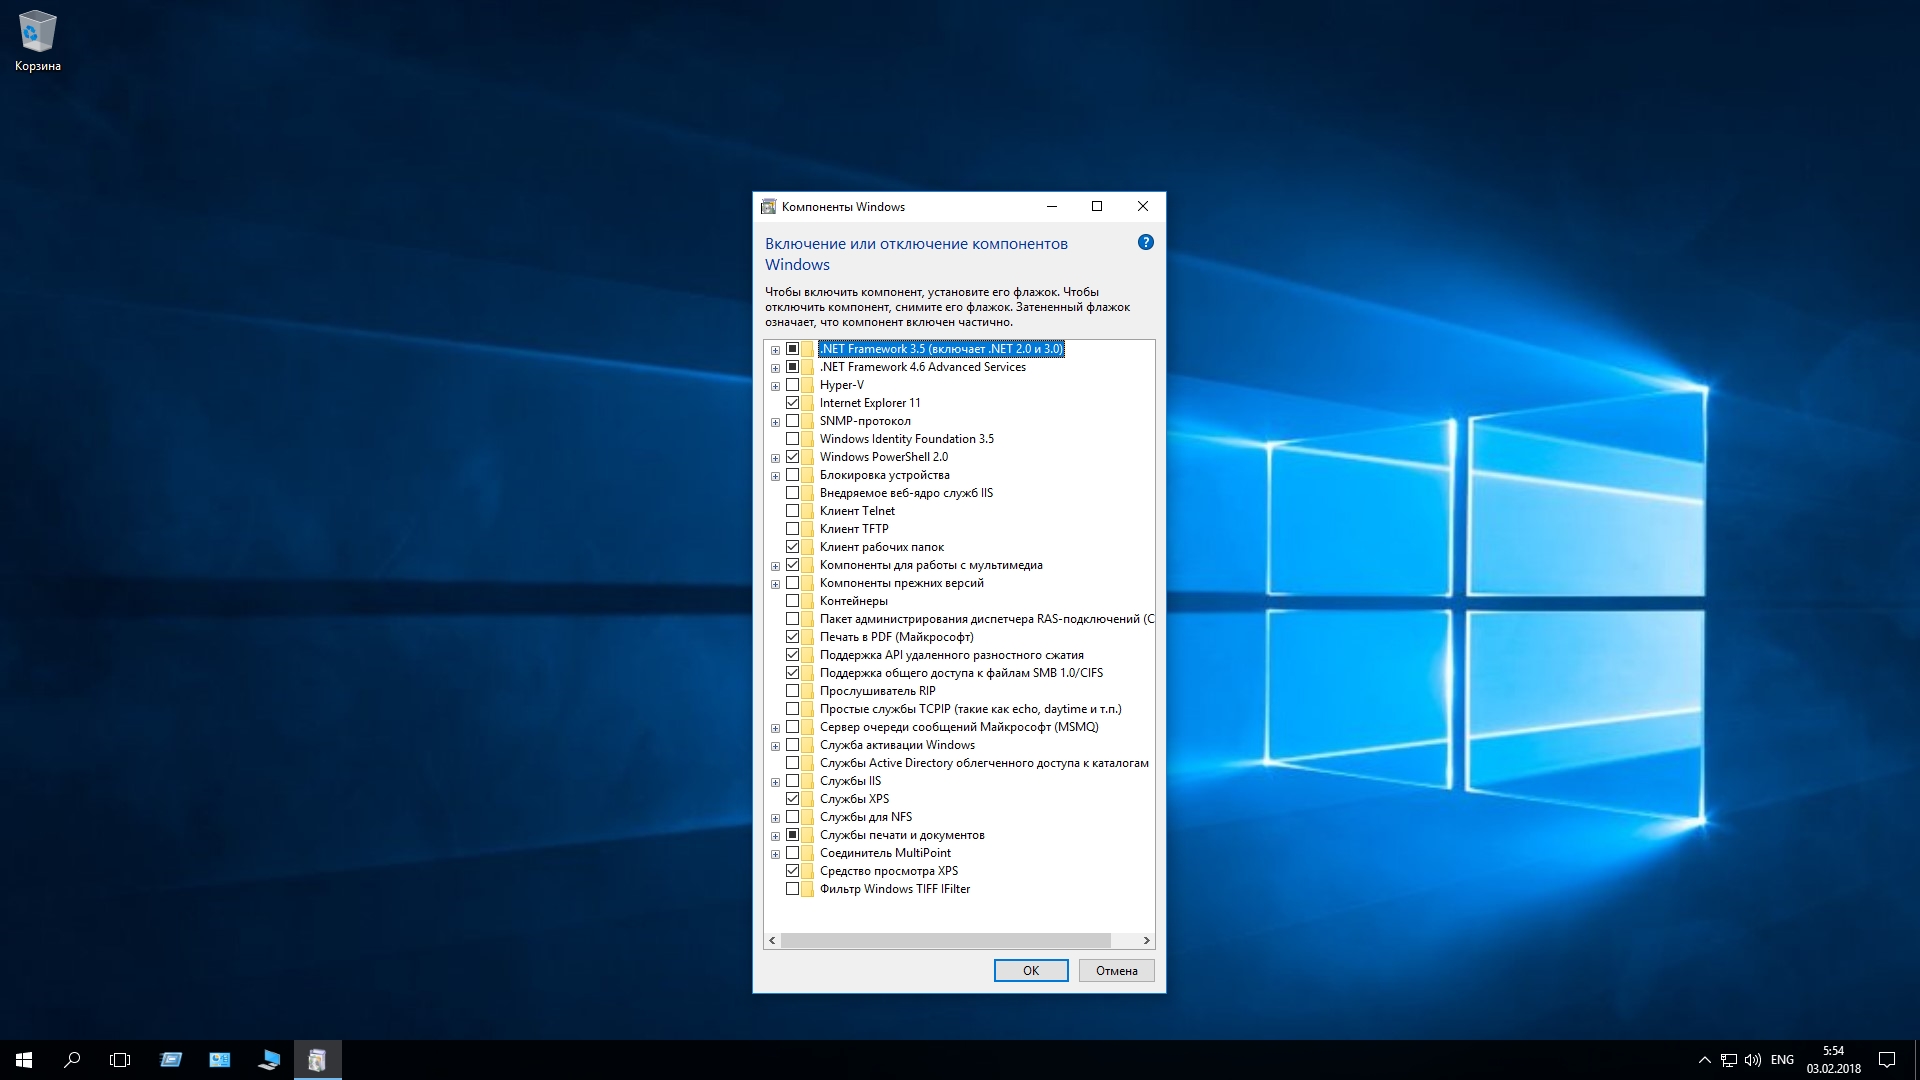The height and width of the screenshot is (1080, 1920).
Task: Expand .NET Framework 4.6 Advanced Services
Action: [775, 368]
